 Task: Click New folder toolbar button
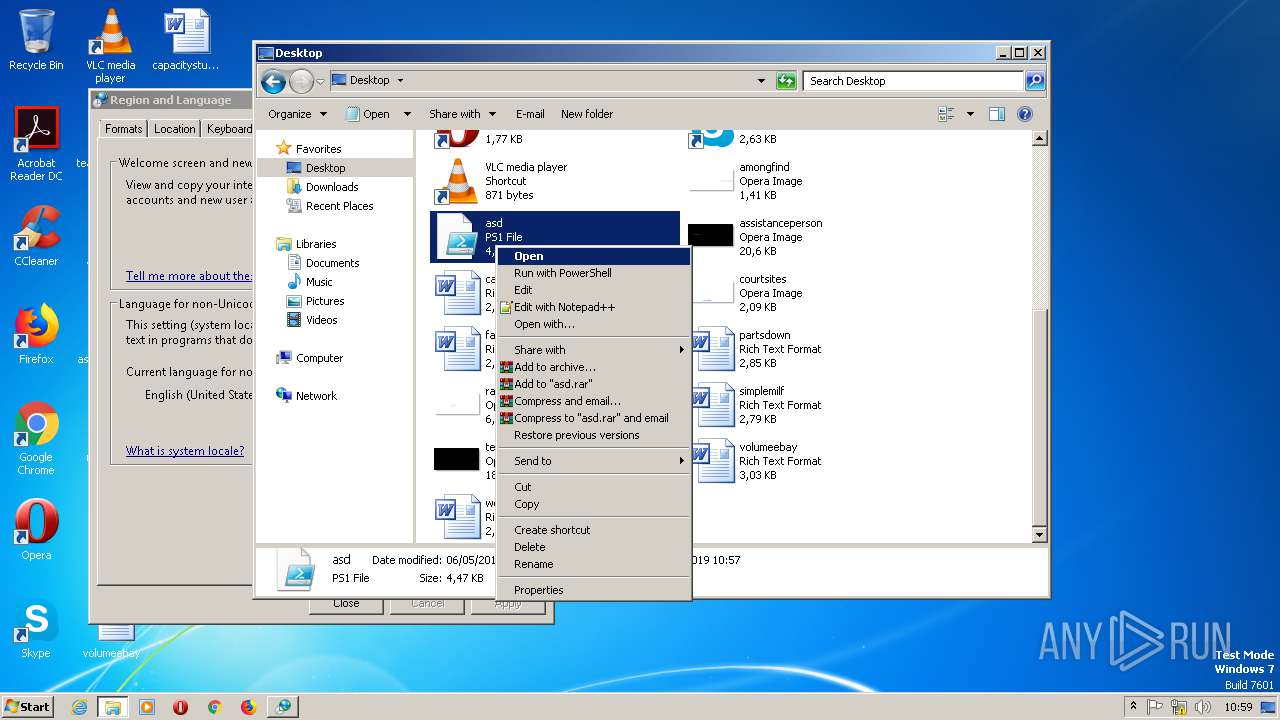pyautogui.click(x=587, y=114)
